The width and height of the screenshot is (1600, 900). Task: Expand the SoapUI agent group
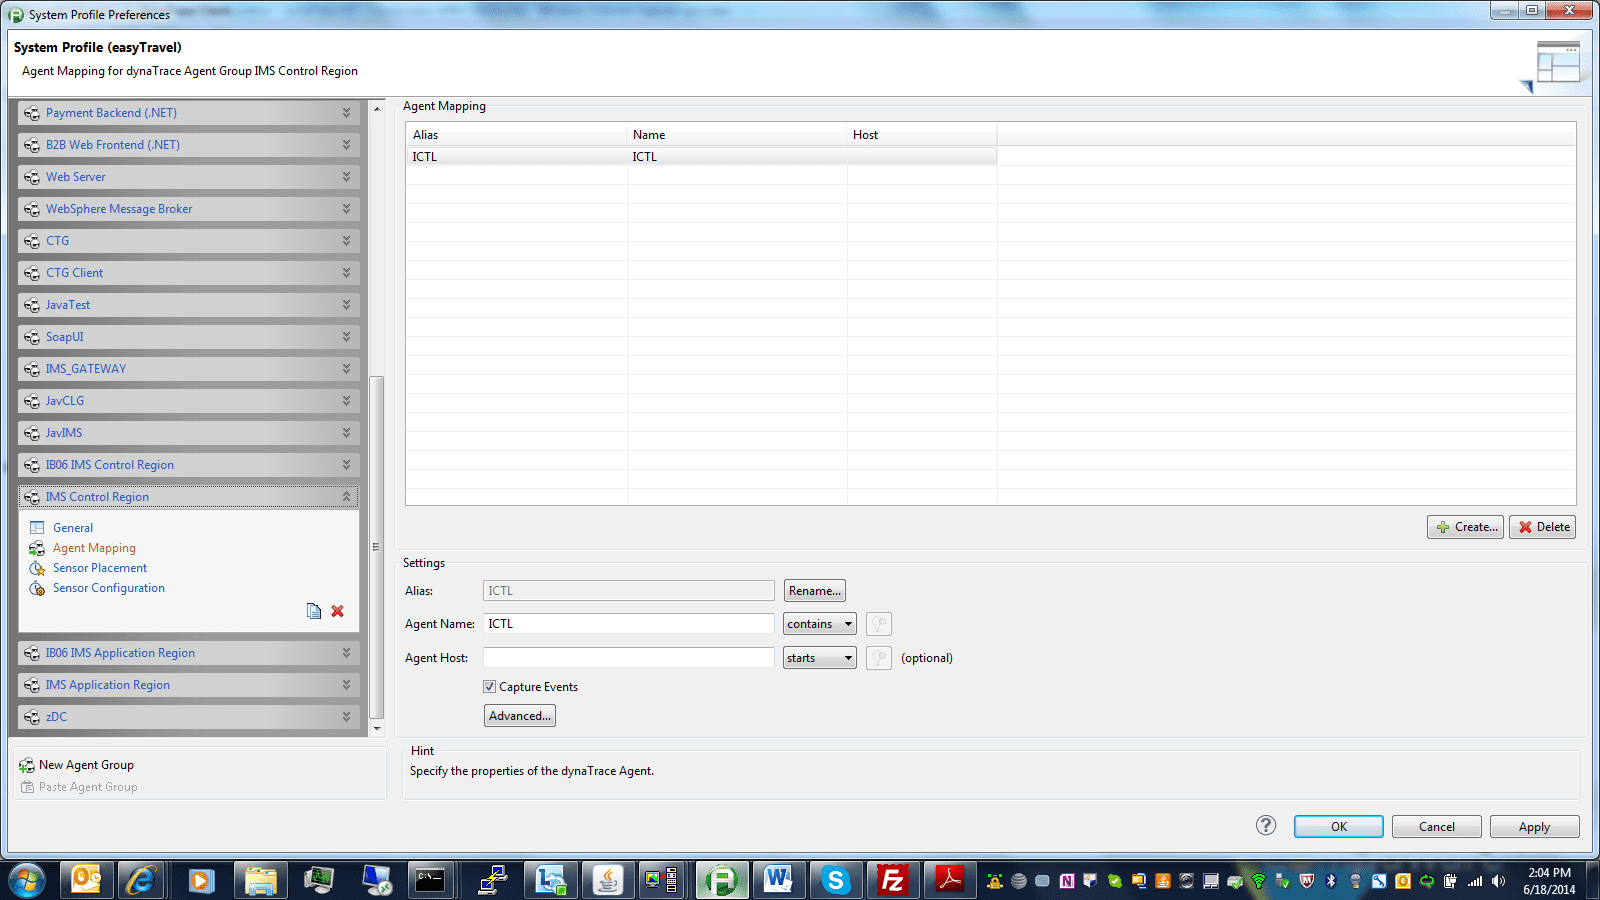pos(346,337)
